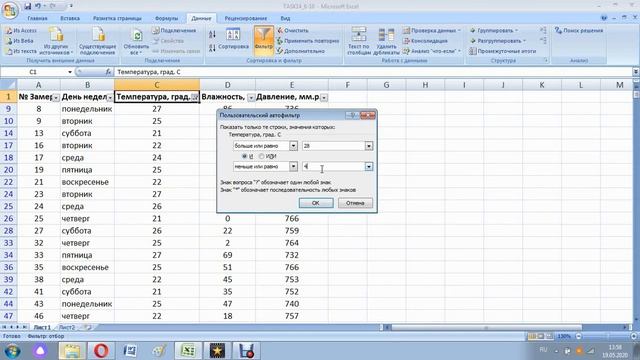This screenshot has width=640, height=360.
Task: Click OK in the custom autofilter dialog
Action: (x=316, y=203)
